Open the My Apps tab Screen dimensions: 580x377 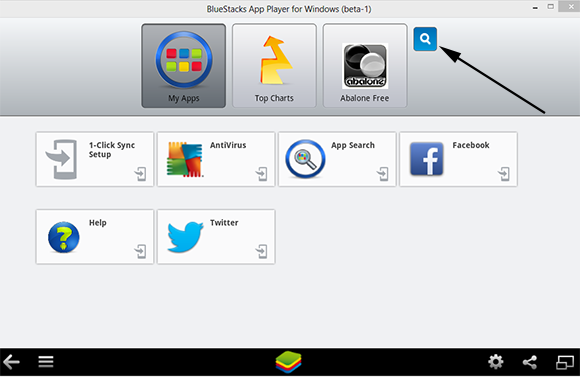pyautogui.click(x=183, y=66)
